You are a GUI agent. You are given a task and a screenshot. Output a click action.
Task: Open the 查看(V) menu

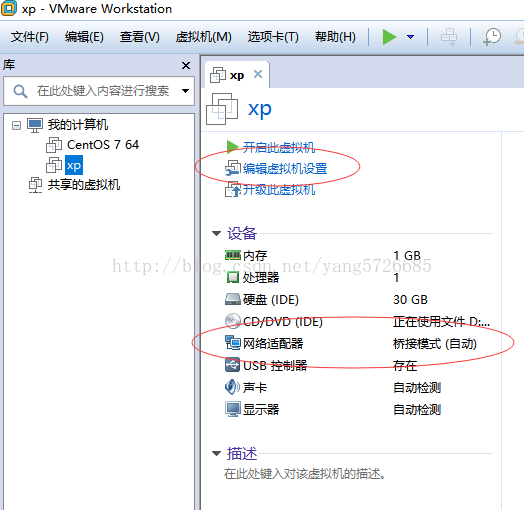tap(140, 37)
